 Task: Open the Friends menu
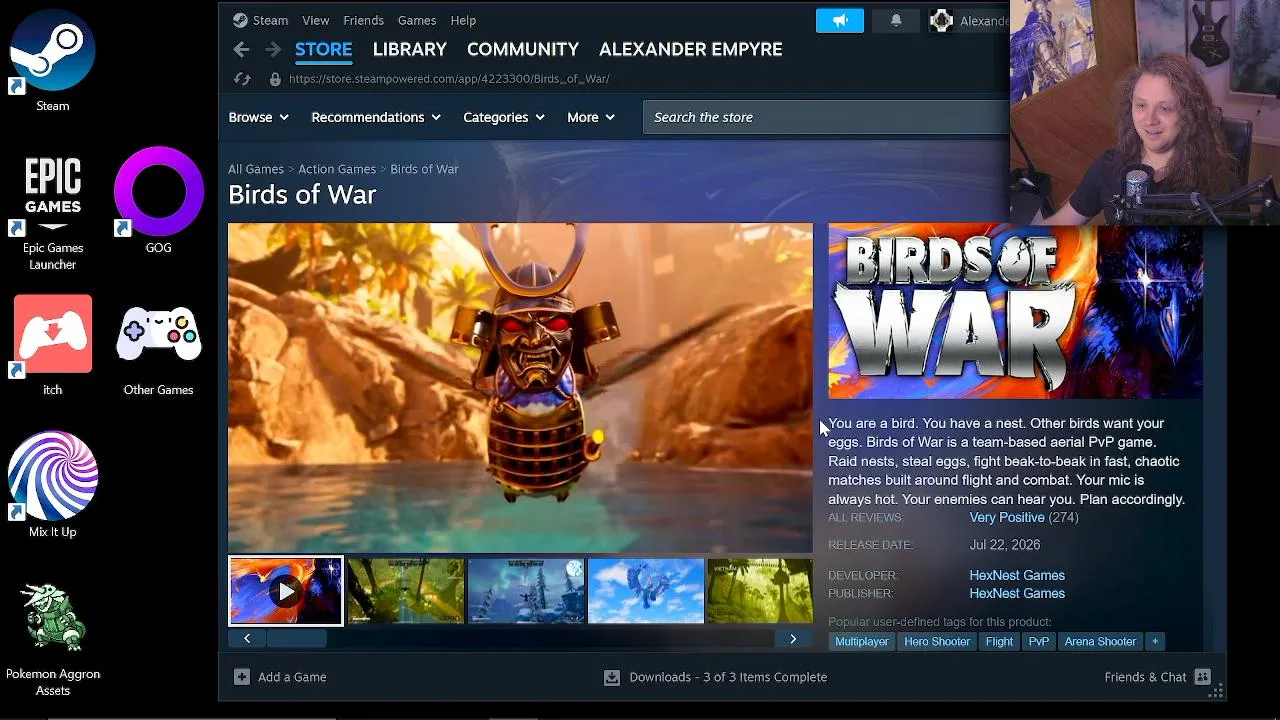(363, 20)
